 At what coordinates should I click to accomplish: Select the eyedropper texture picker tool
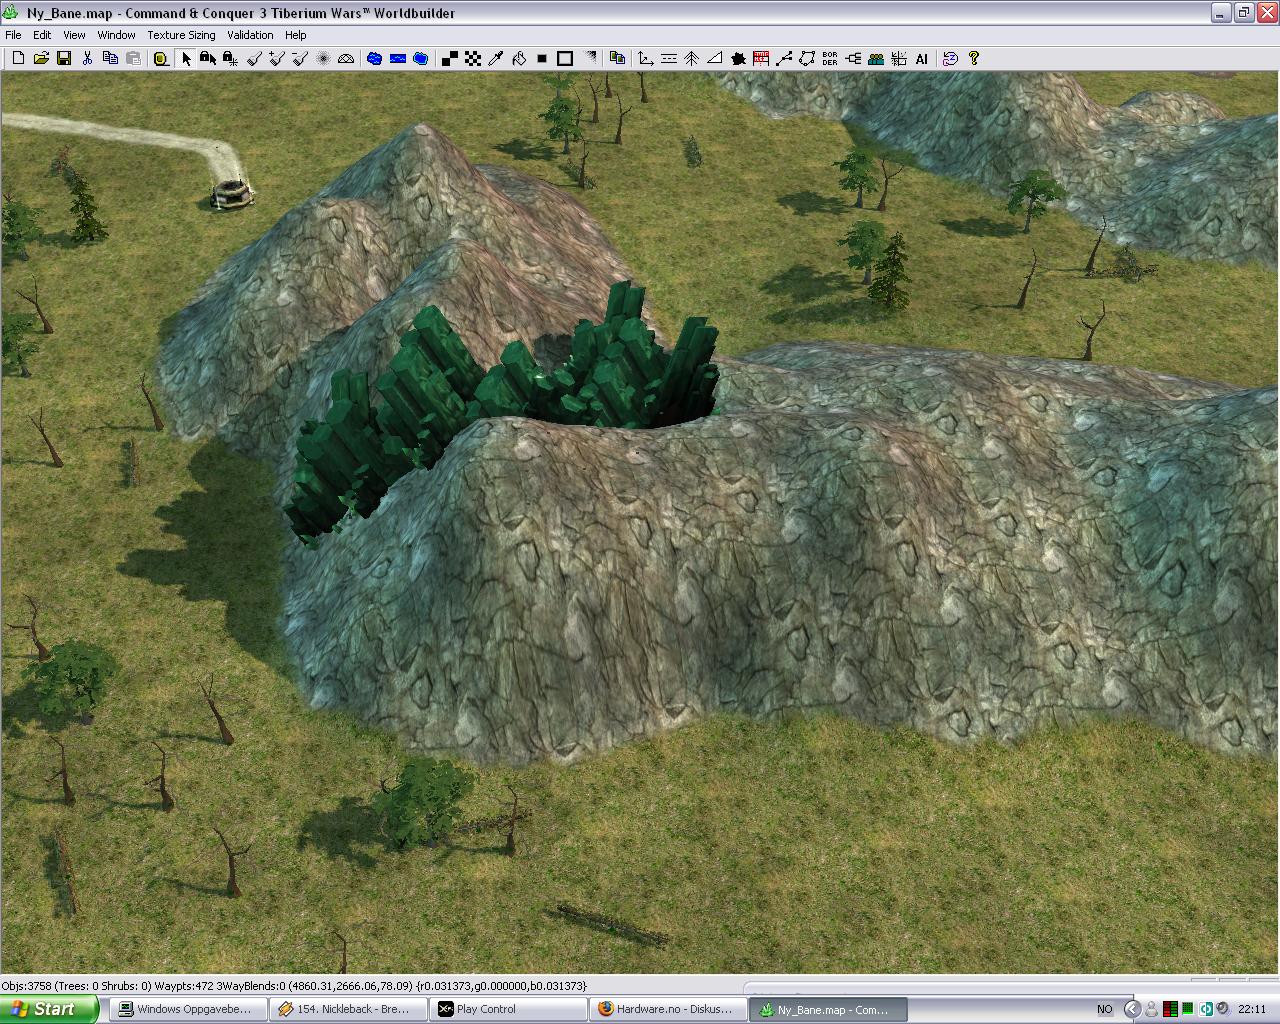pos(496,58)
